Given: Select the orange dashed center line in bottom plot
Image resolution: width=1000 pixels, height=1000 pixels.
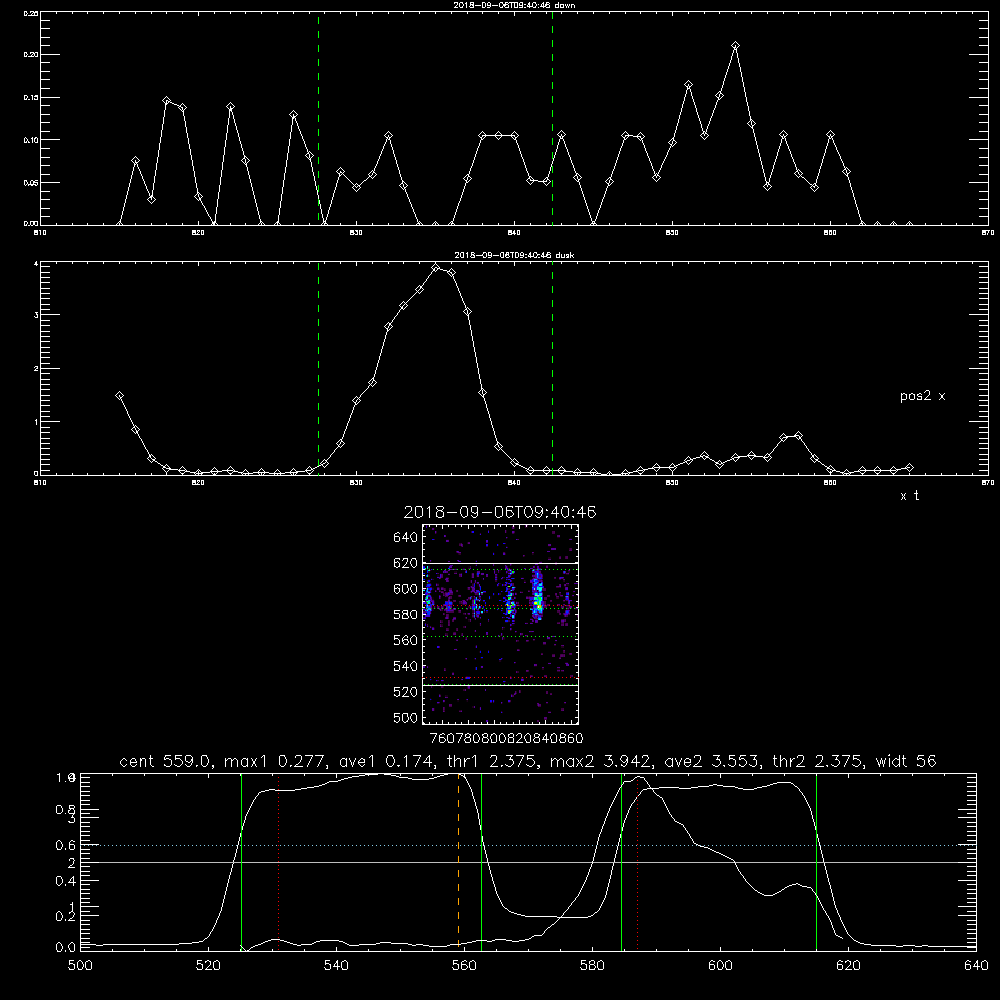Looking at the screenshot, I should click(x=459, y=861).
